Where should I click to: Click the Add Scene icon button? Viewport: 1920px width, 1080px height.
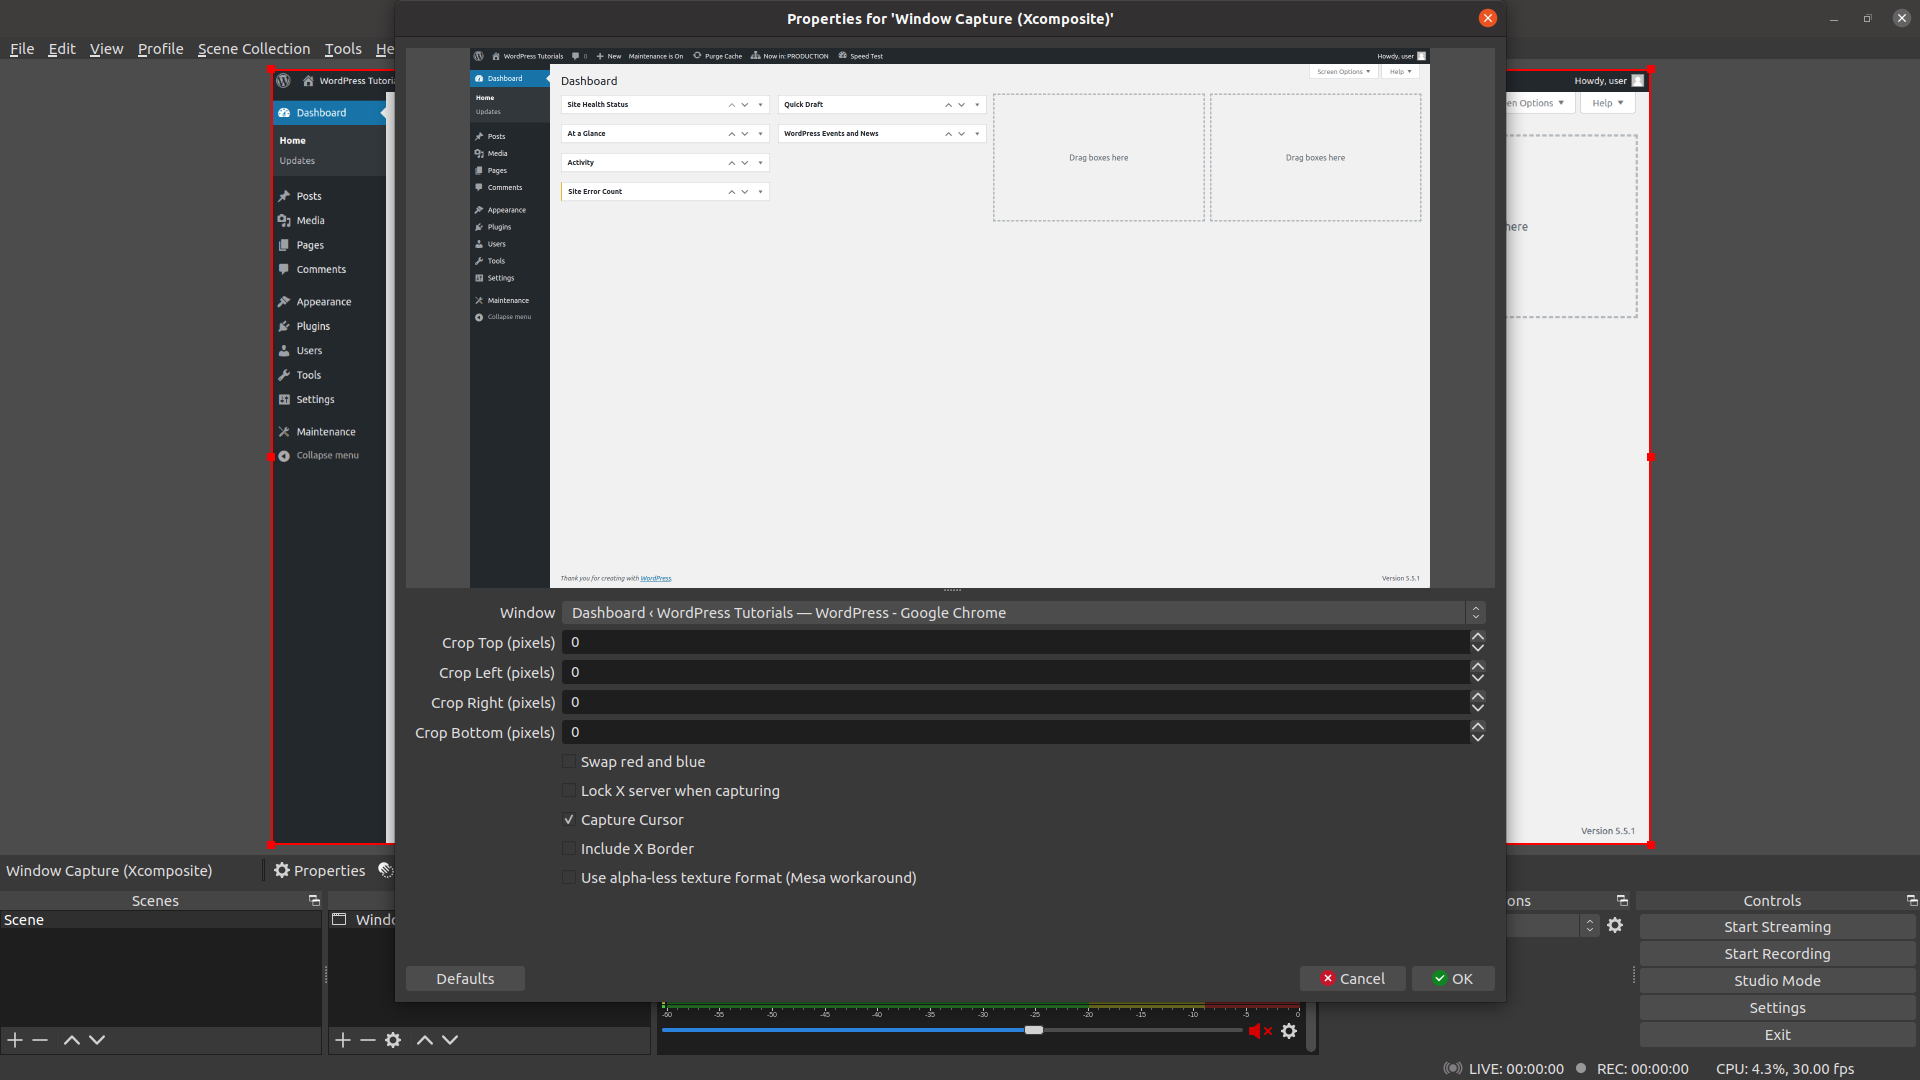15,1040
